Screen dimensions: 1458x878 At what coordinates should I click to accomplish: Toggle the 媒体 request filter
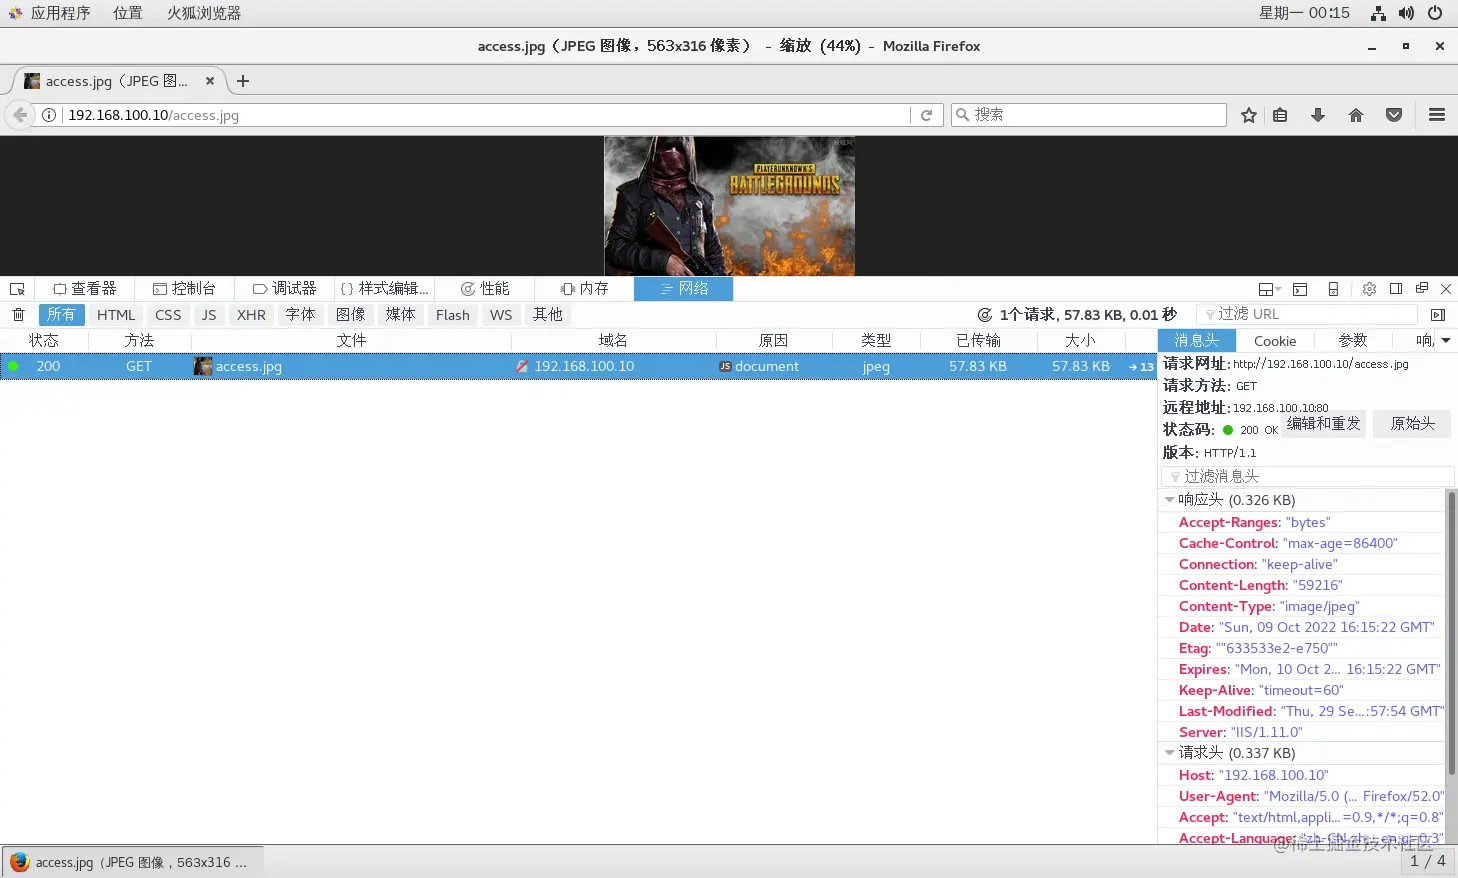(x=400, y=315)
